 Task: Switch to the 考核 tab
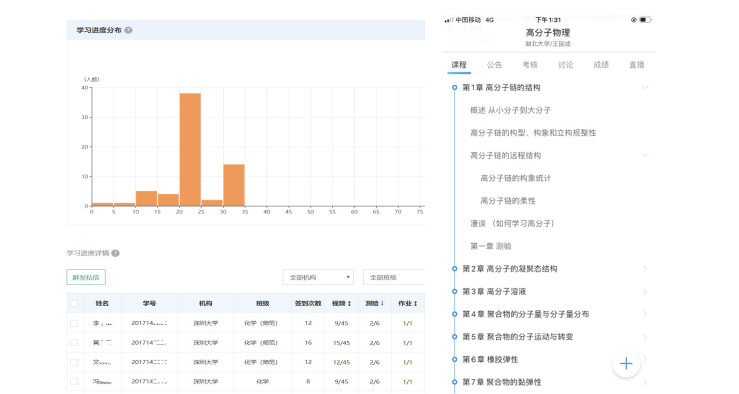click(530, 65)
